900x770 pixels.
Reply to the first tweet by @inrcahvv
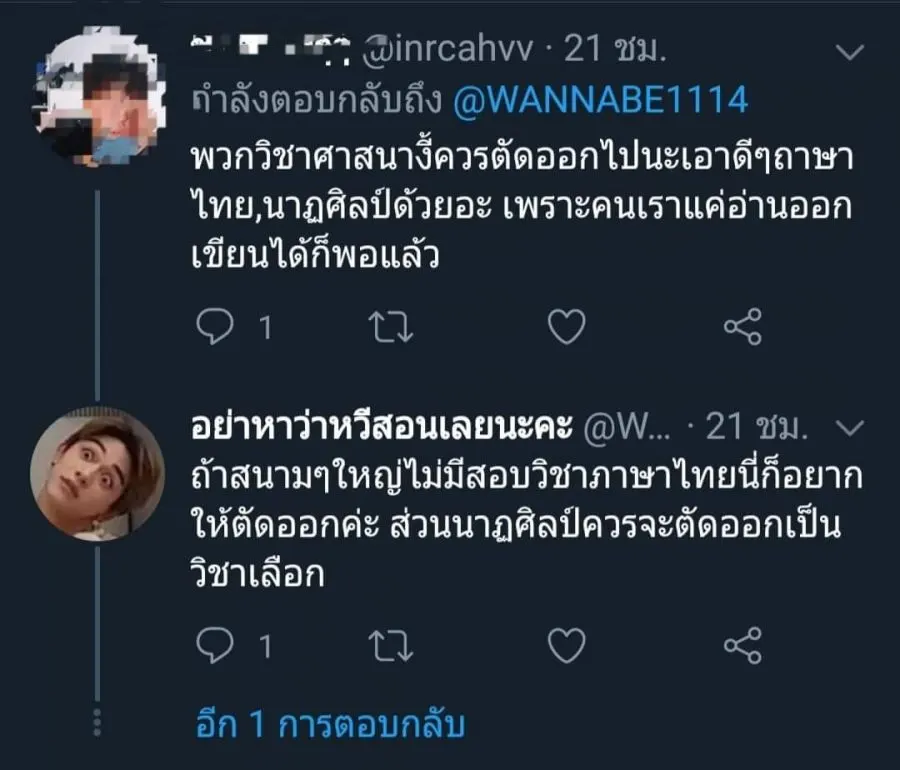point(212,327)
